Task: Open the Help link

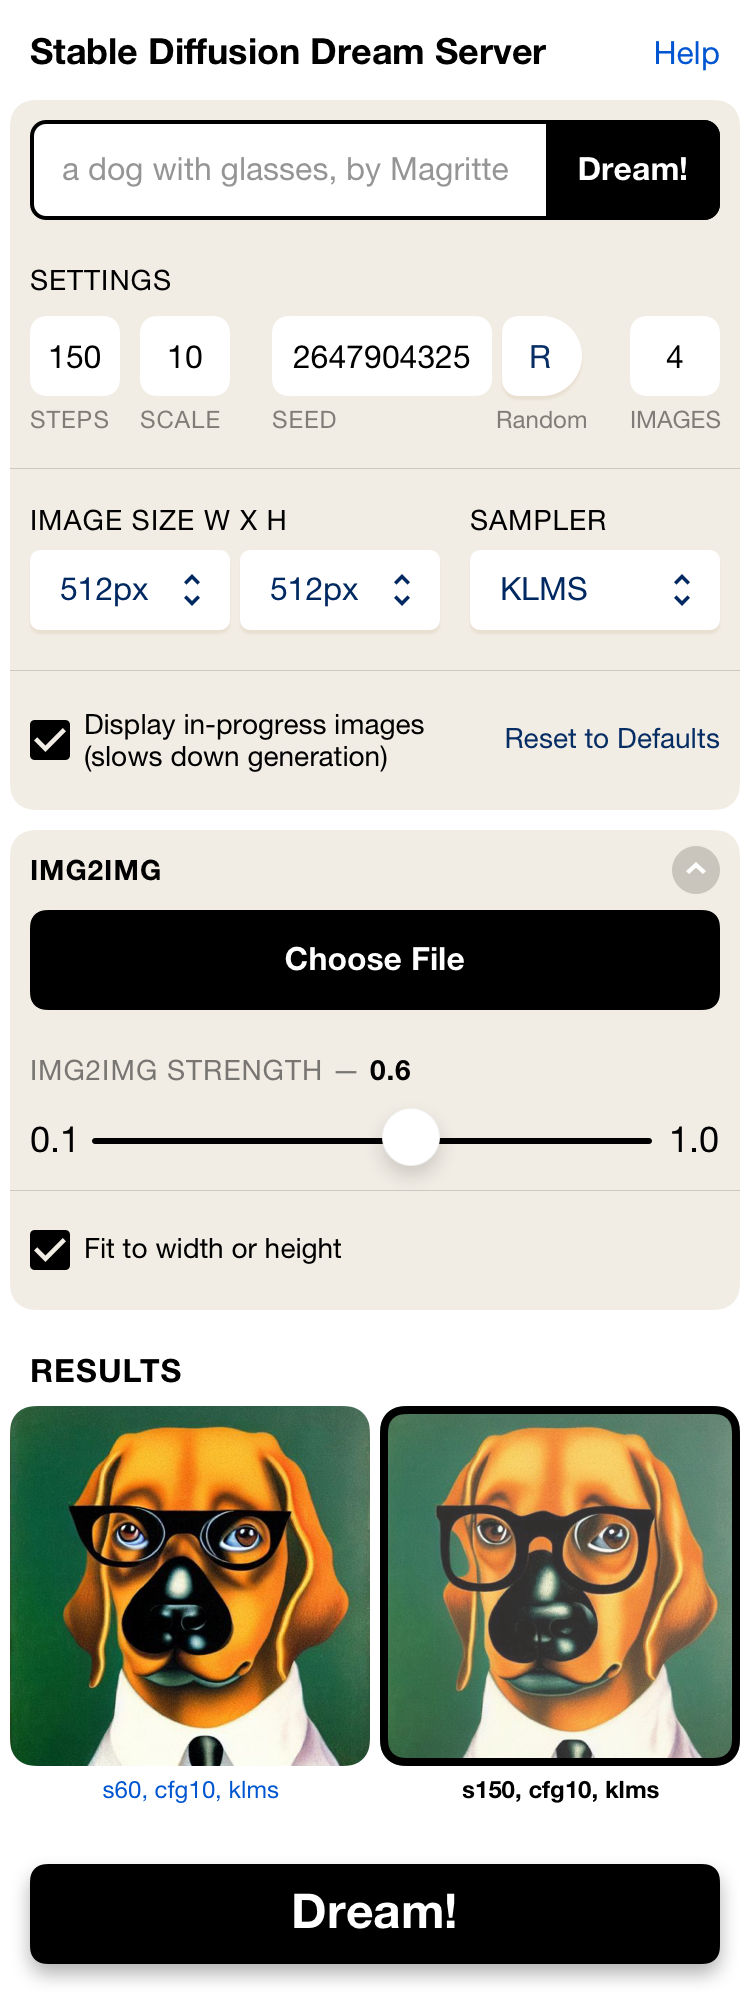Action: [x=686, y=52]
